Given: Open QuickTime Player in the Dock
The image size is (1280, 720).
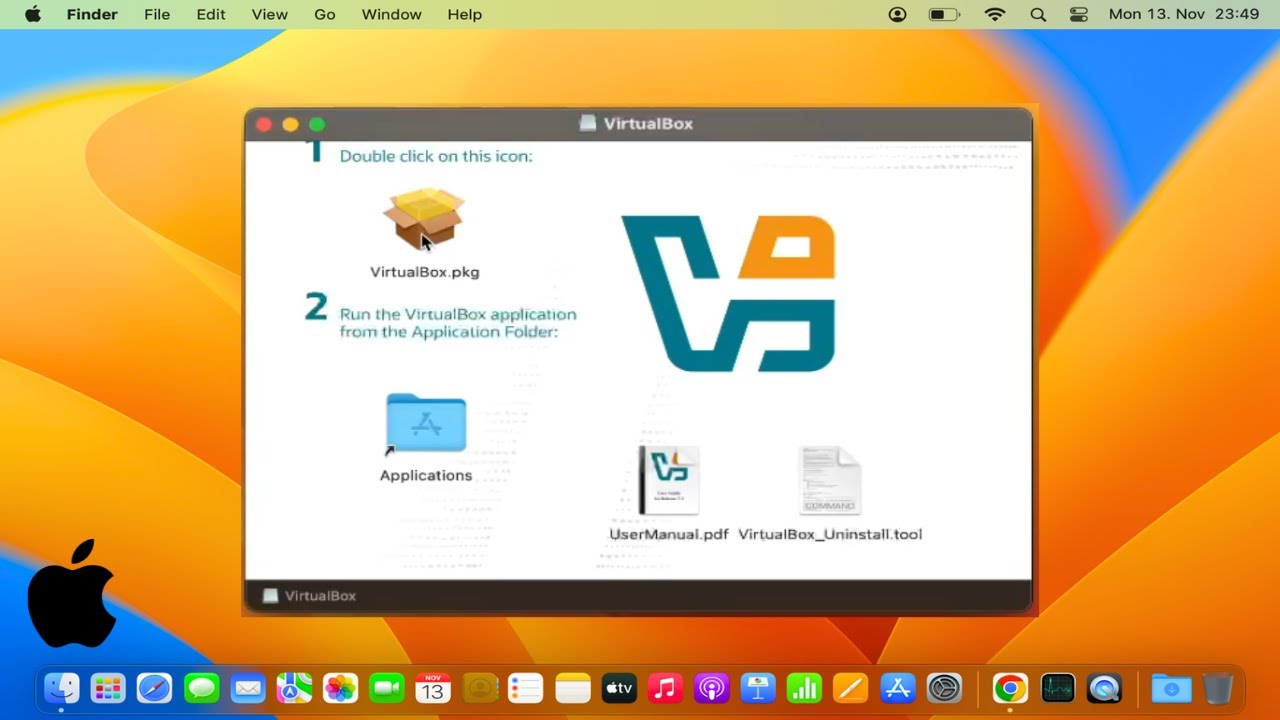Looking at the screenshot, I should [x=1104, y=689].
